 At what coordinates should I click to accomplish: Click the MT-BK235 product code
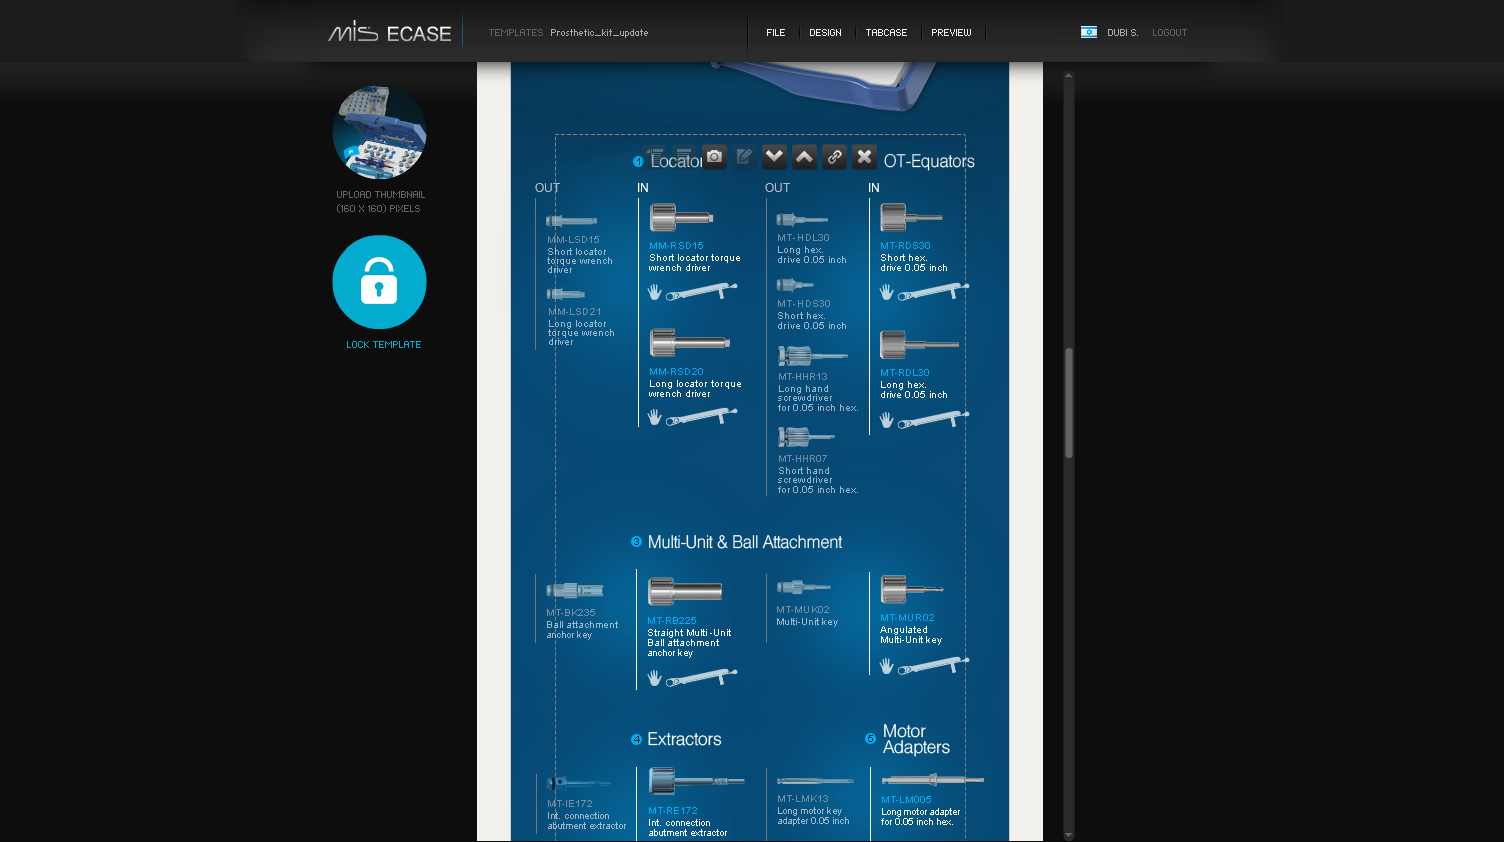point(571,613)
